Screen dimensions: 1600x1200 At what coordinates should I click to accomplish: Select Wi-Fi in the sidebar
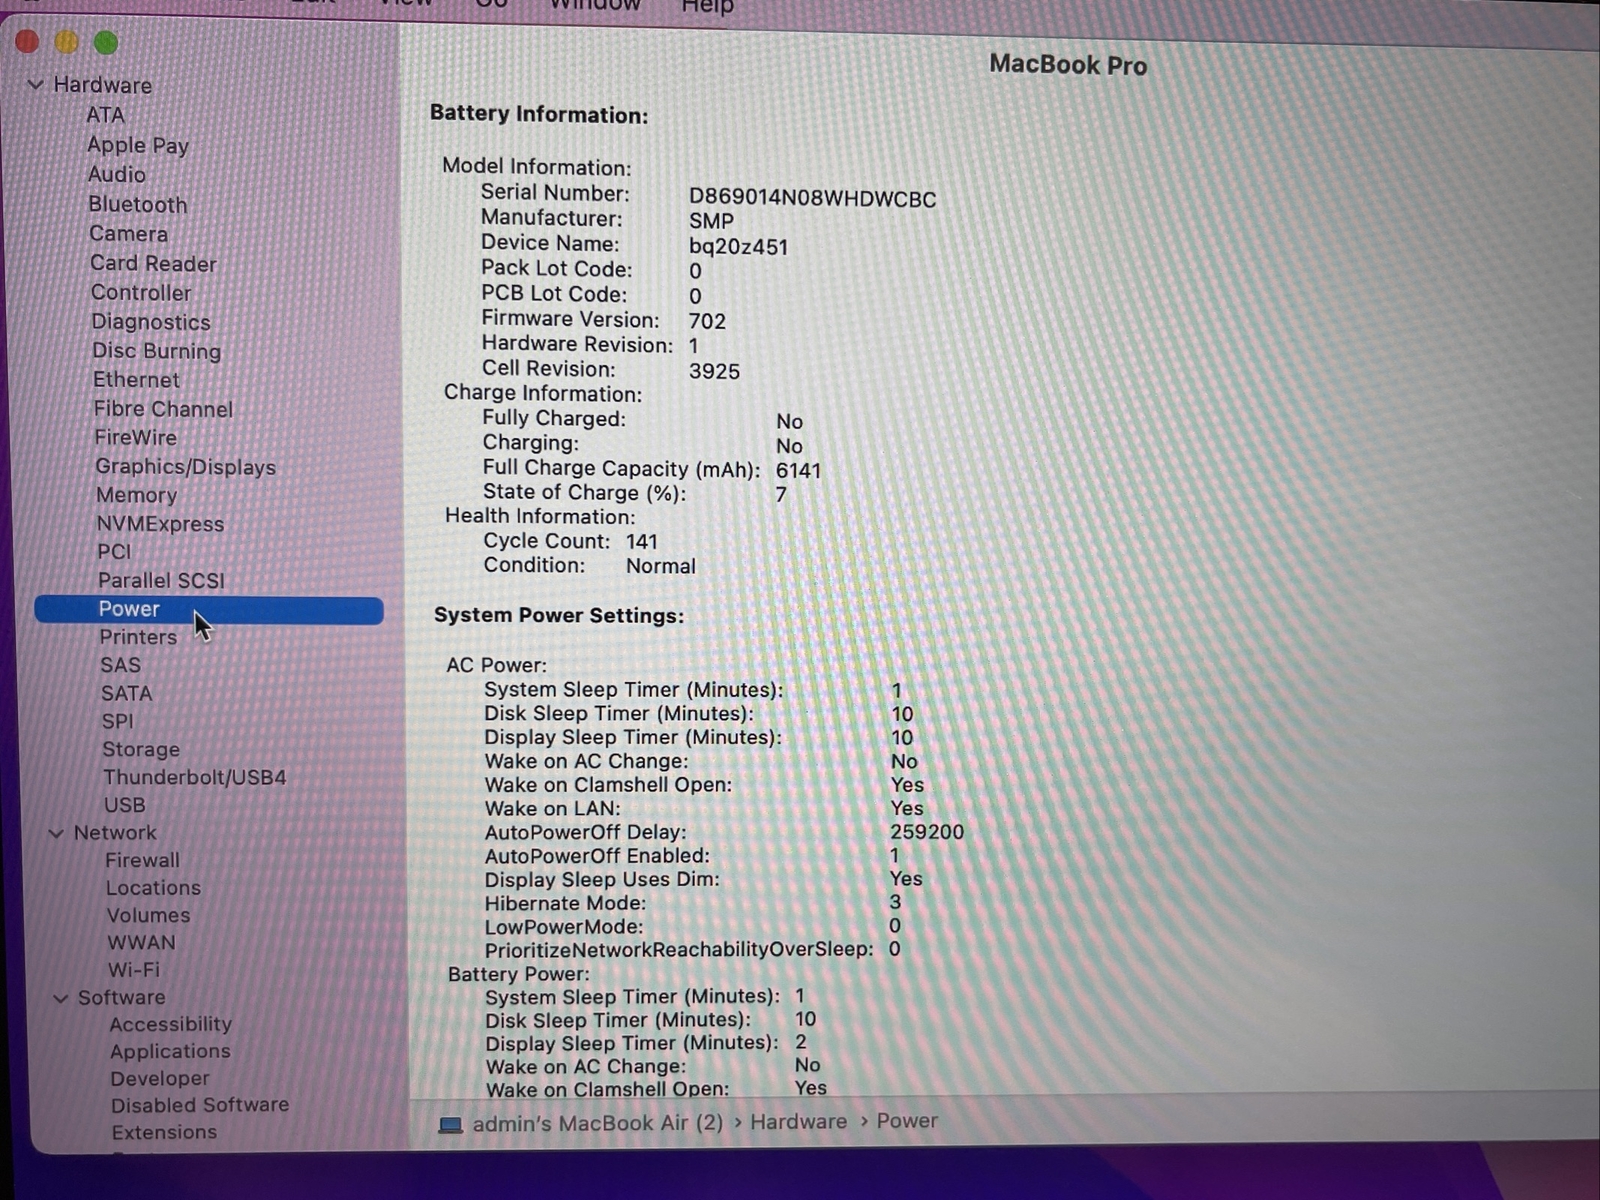(x=134, y=969)
